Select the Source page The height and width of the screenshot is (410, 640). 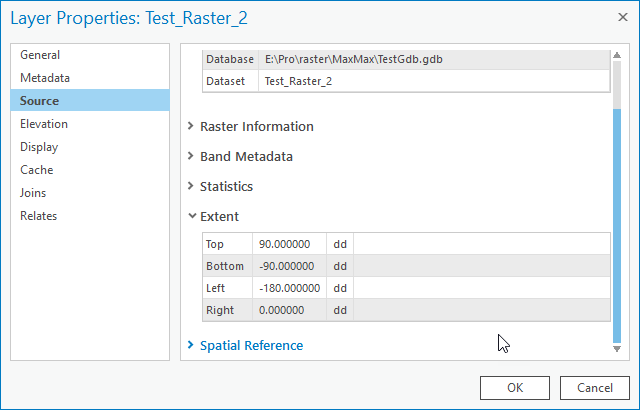[x=40, y=101]
